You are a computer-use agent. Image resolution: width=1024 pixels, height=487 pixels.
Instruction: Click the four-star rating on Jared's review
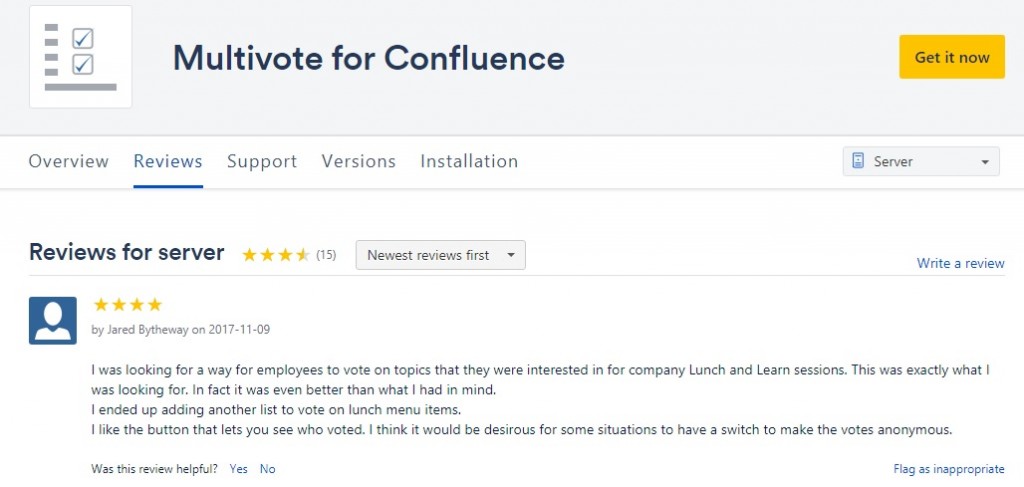coord(127,305)
